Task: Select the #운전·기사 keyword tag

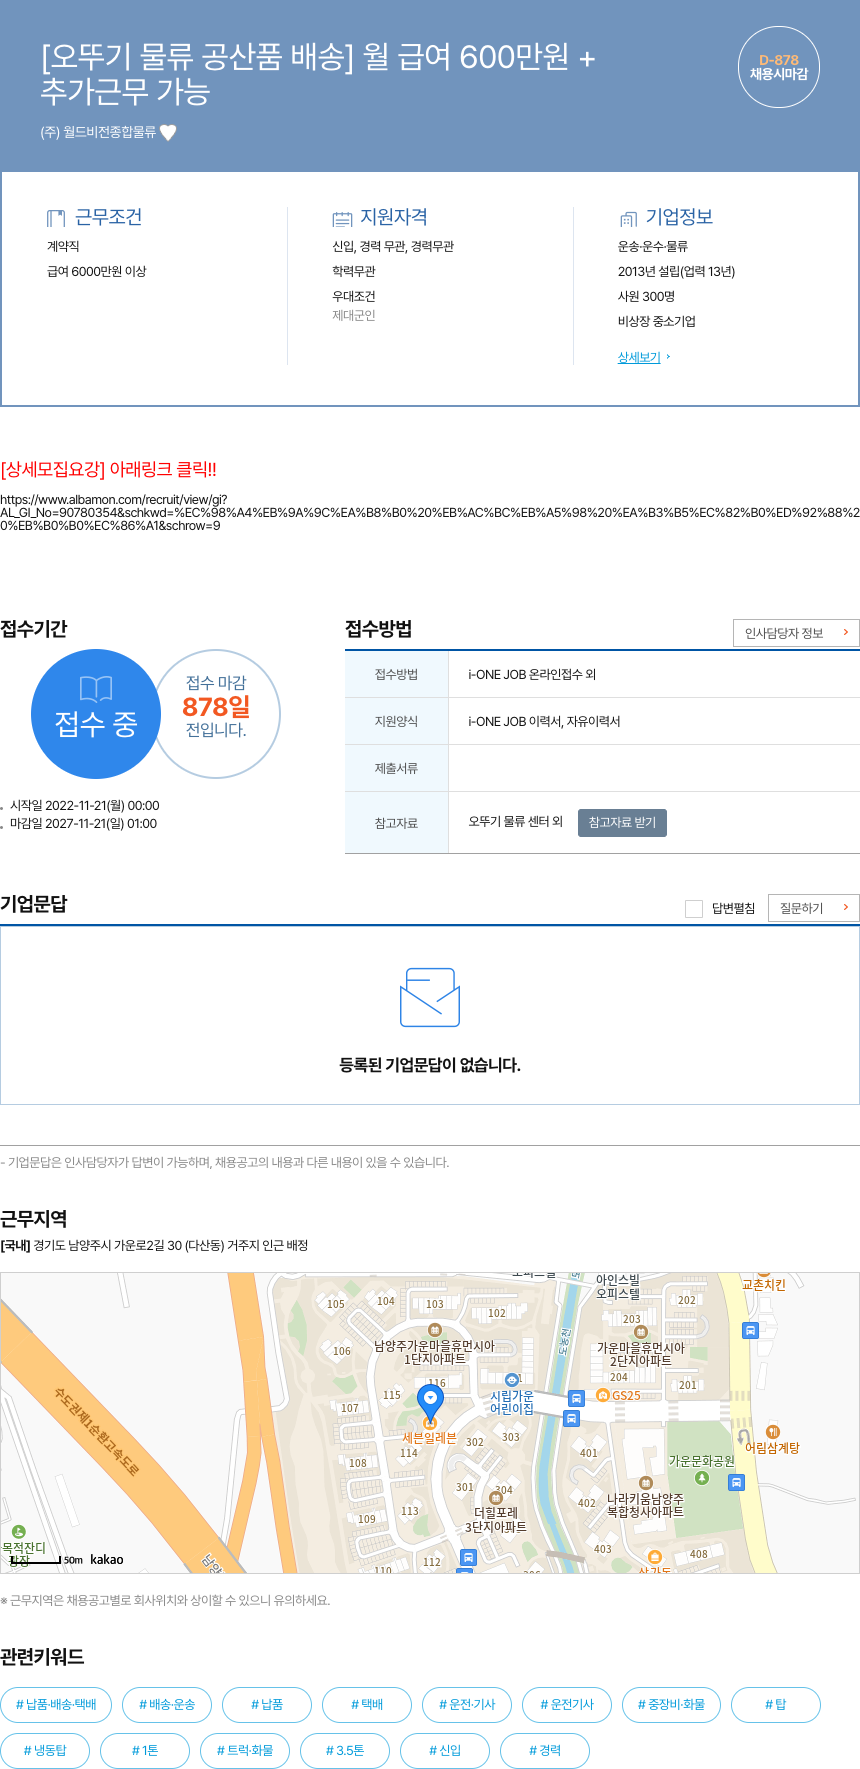Action: pos(467,1704)
